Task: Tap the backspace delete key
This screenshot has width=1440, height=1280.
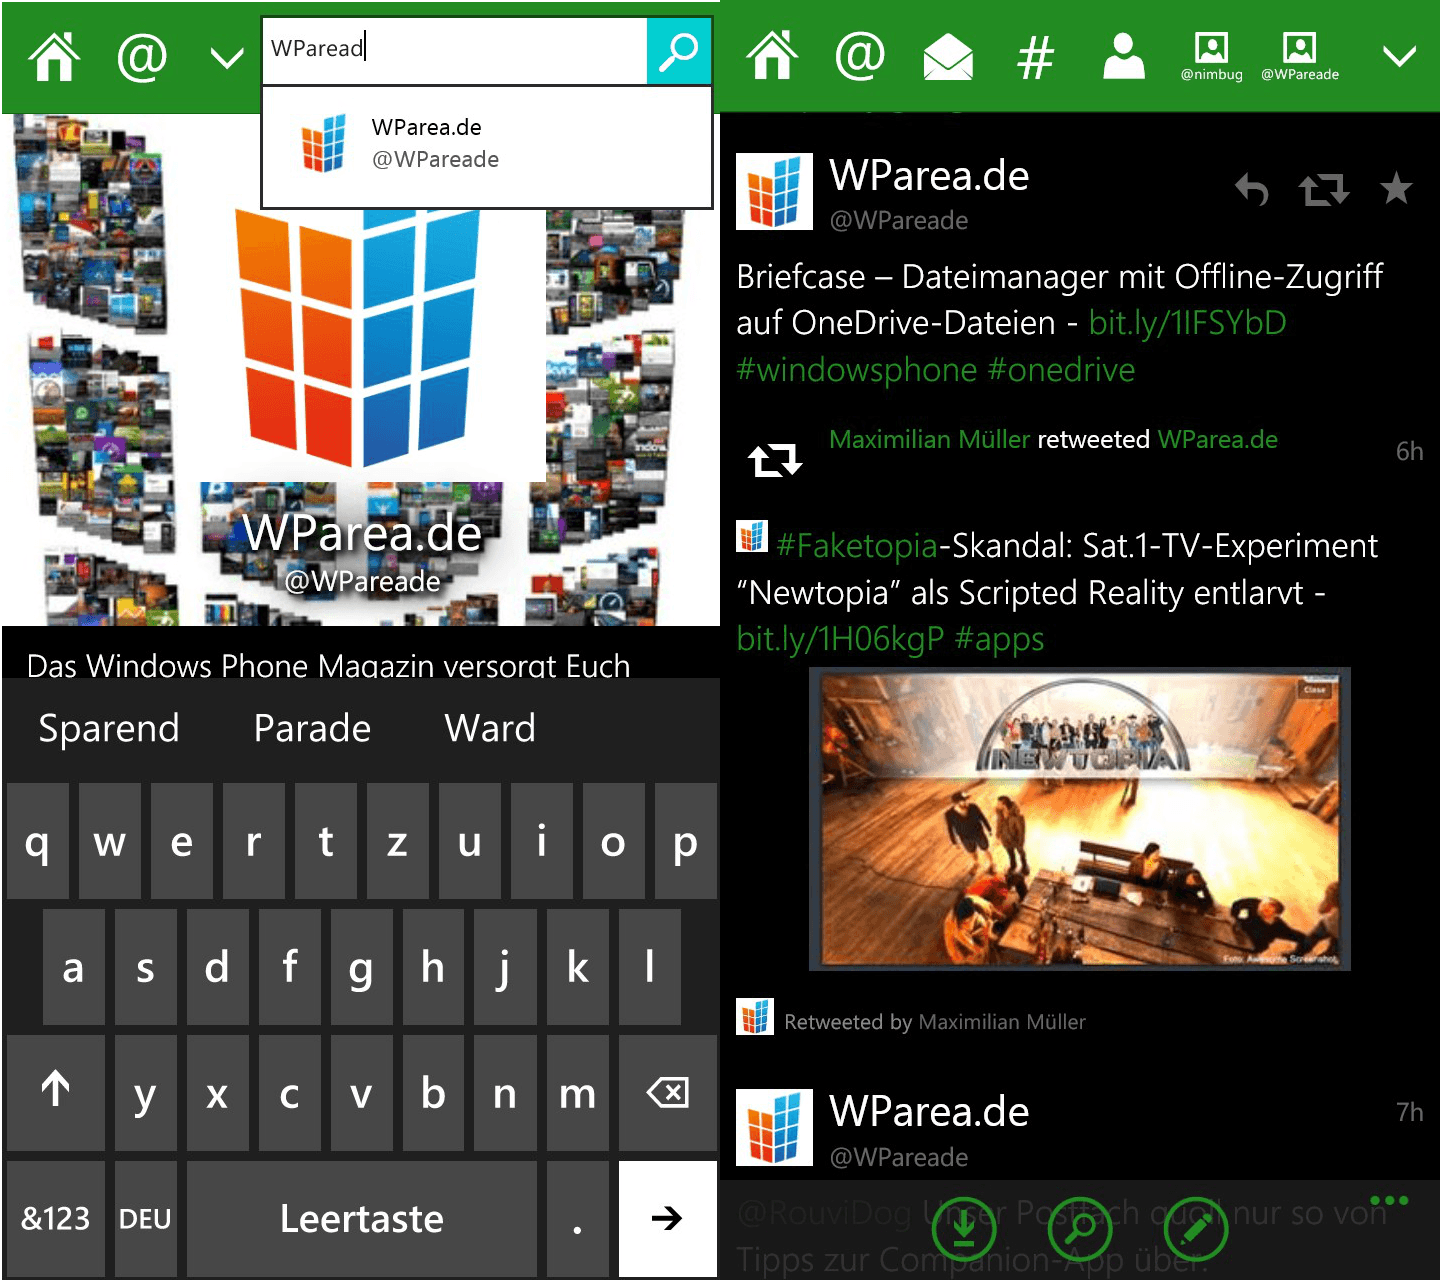Action: [x=668, y=1093]
